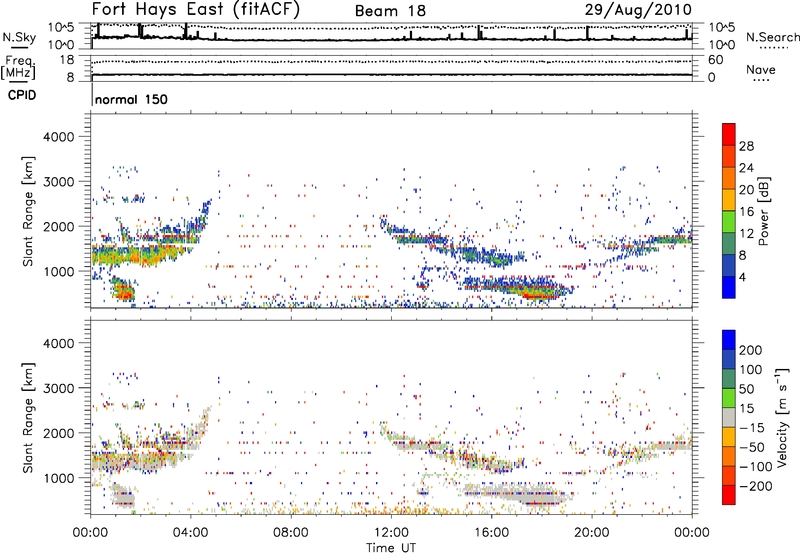The image size is (800, 554).
Task: Click the '200' tick on the velocity scale
Action: pos(751,350)
